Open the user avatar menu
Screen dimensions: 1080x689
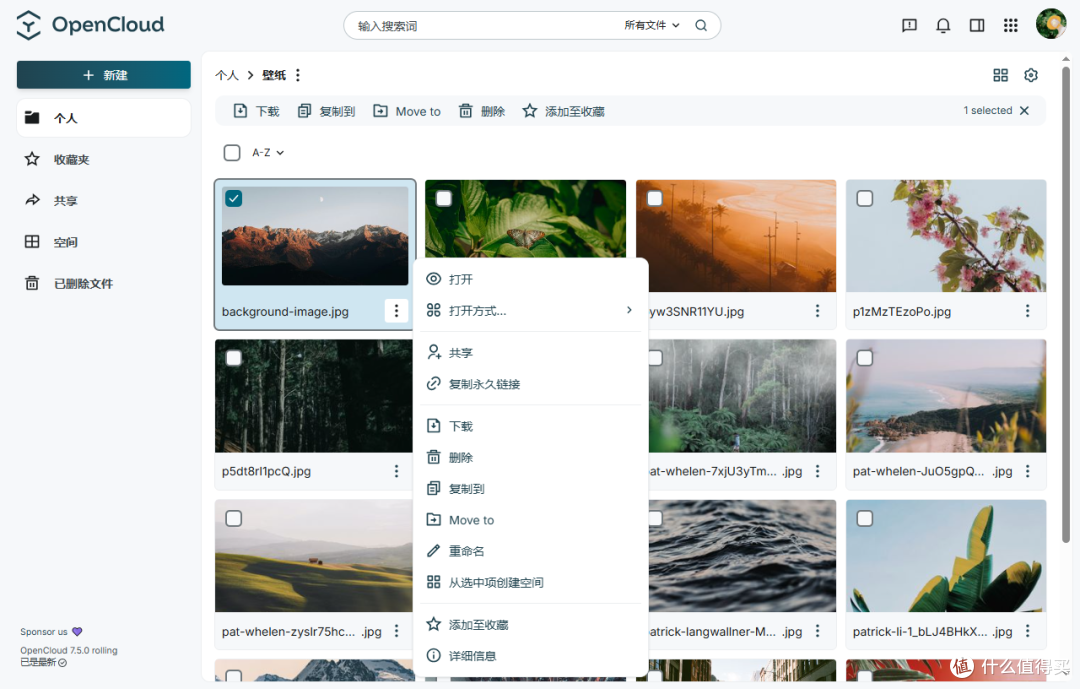click(1051, 24)
